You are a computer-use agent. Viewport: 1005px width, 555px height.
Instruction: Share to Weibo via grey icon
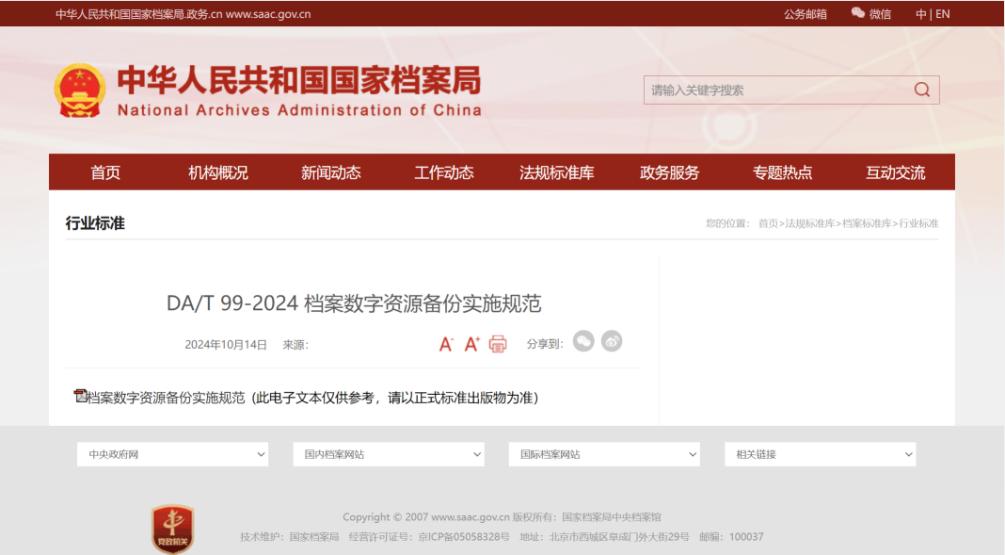click(612, 342)
